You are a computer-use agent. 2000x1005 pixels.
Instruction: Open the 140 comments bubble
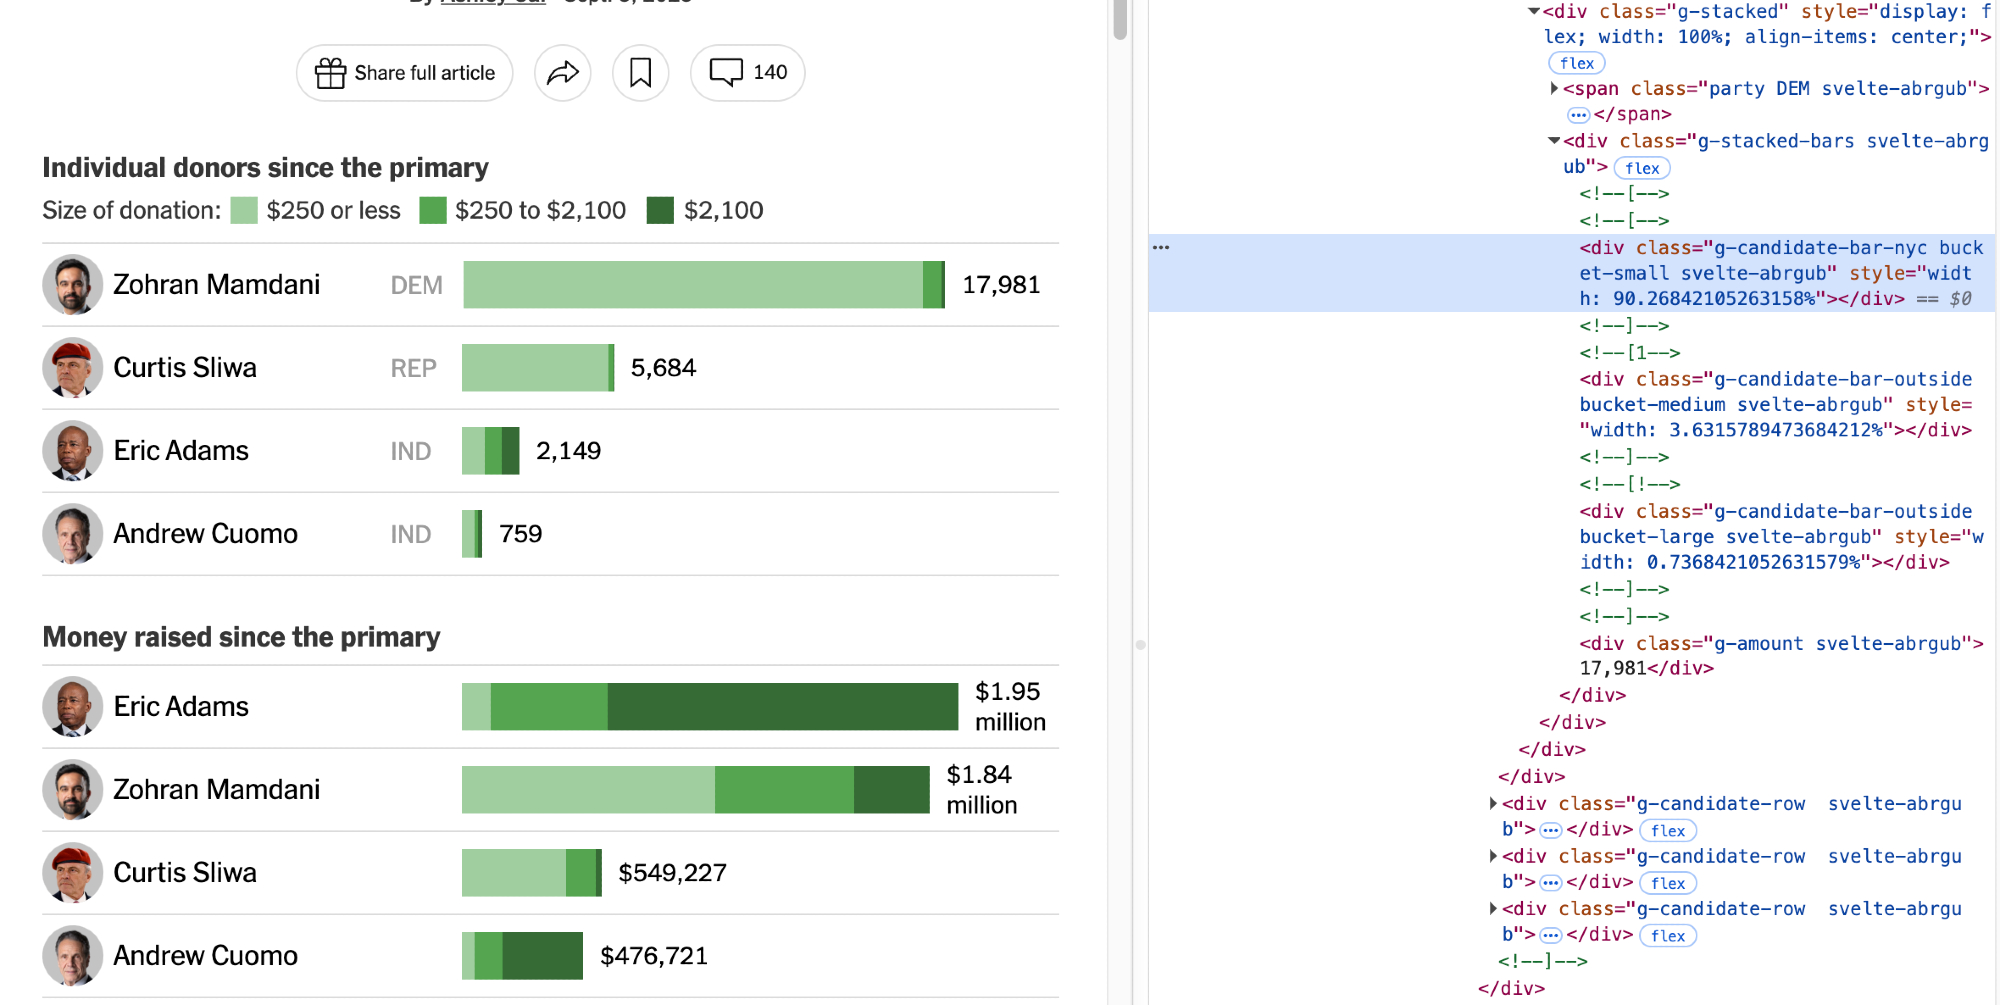coord(747,73)
